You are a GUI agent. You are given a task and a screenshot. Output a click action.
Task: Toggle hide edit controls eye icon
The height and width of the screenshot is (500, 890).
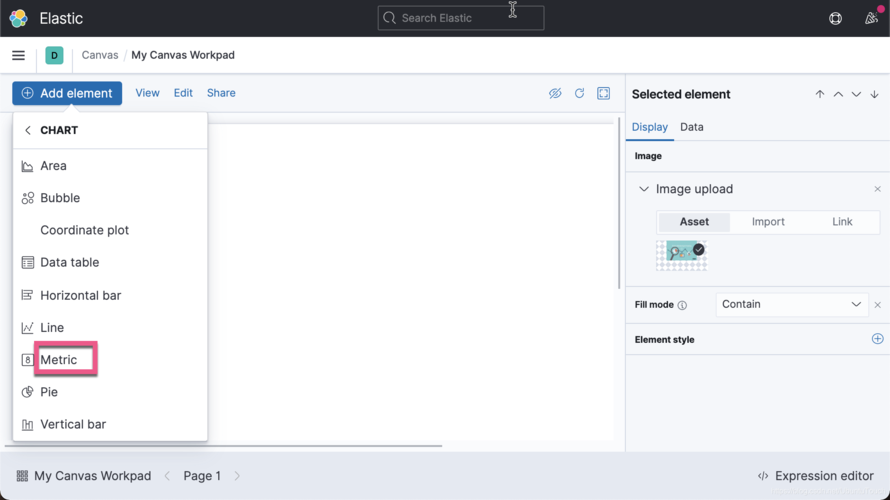click(555, 93)
